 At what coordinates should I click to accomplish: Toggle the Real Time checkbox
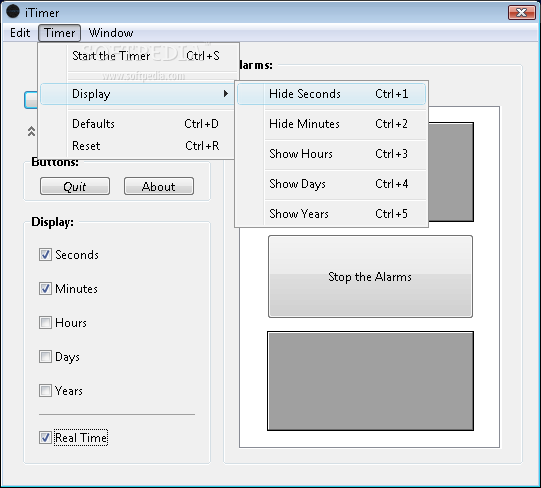tap(45, 438)
